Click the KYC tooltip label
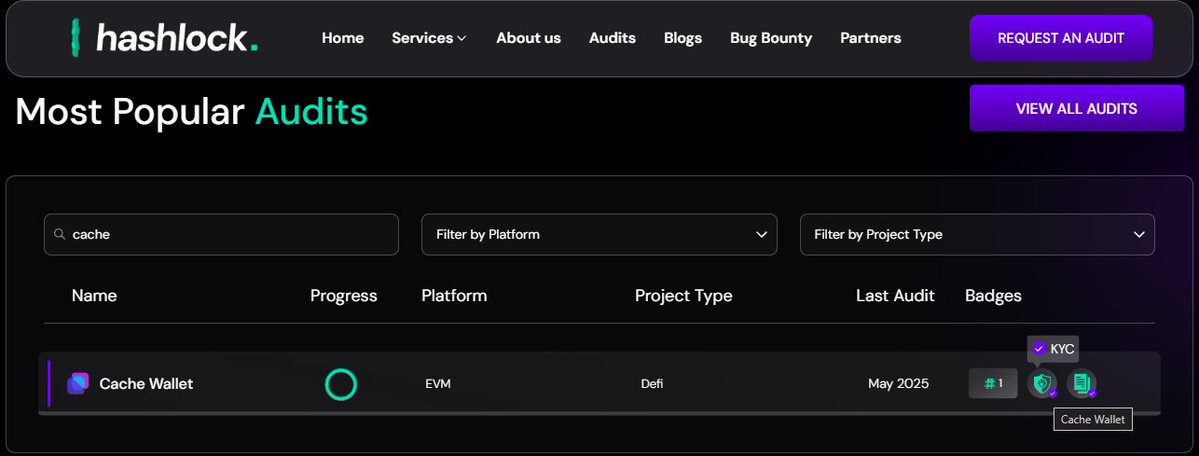Screen dimensions: 1199x456 (1053, 349)
